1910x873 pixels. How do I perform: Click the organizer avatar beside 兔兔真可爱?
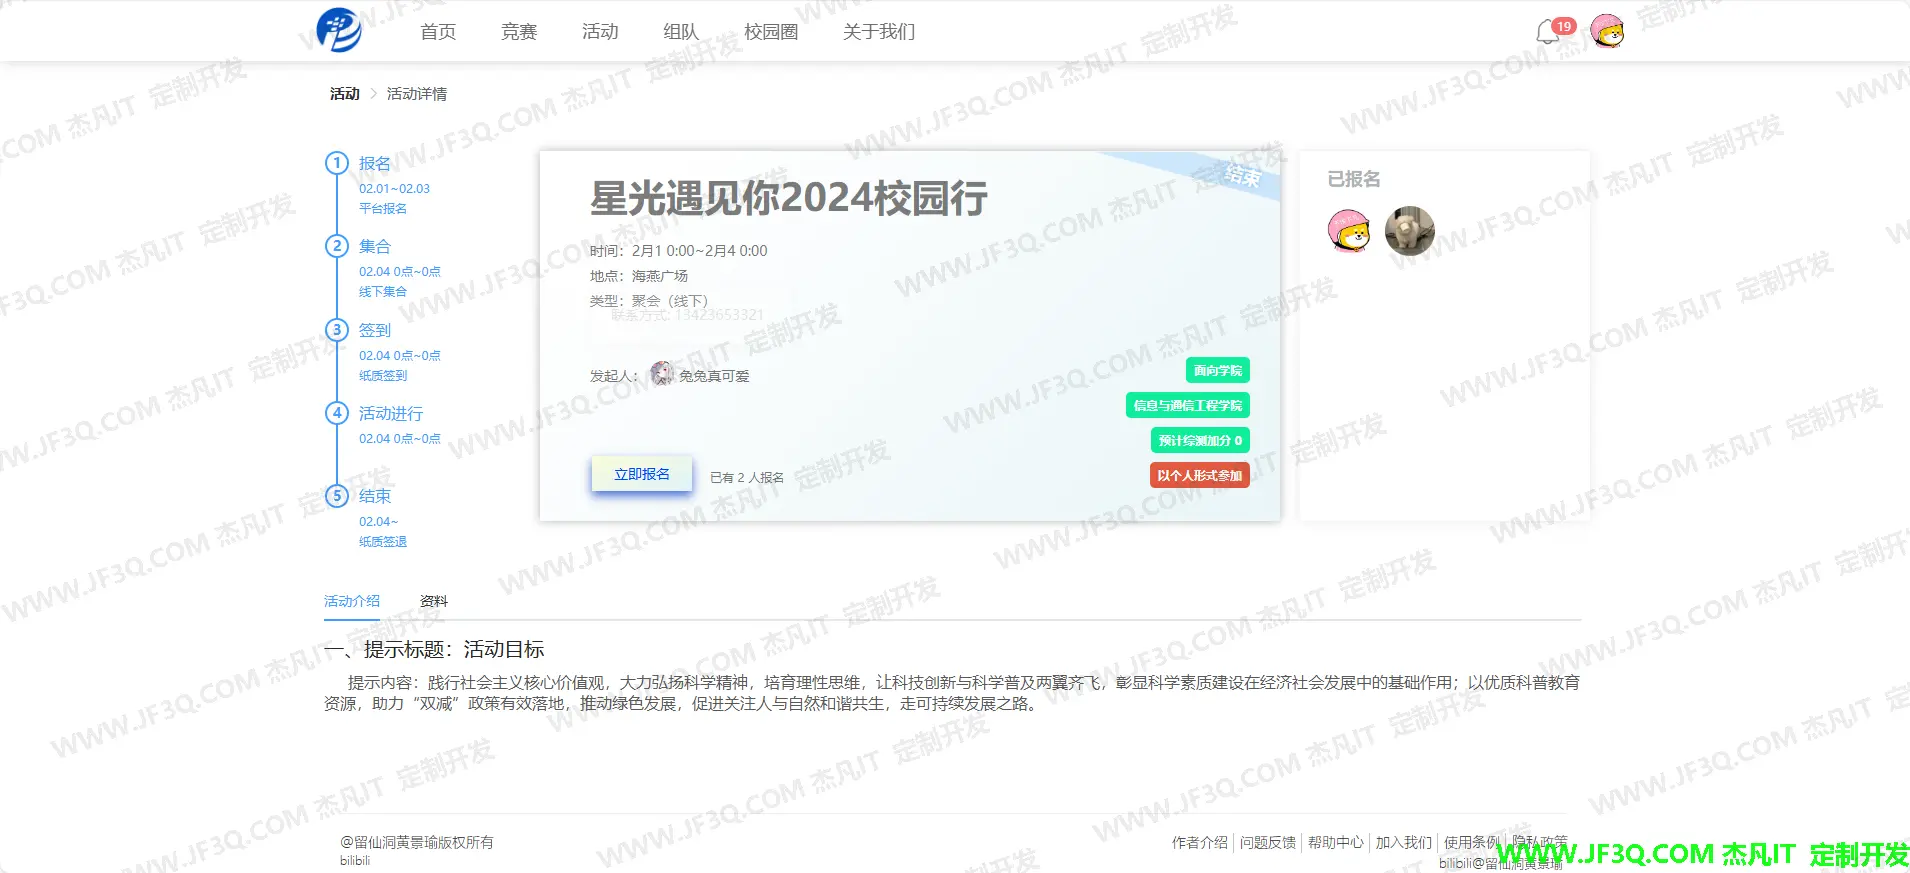(661, 375)
